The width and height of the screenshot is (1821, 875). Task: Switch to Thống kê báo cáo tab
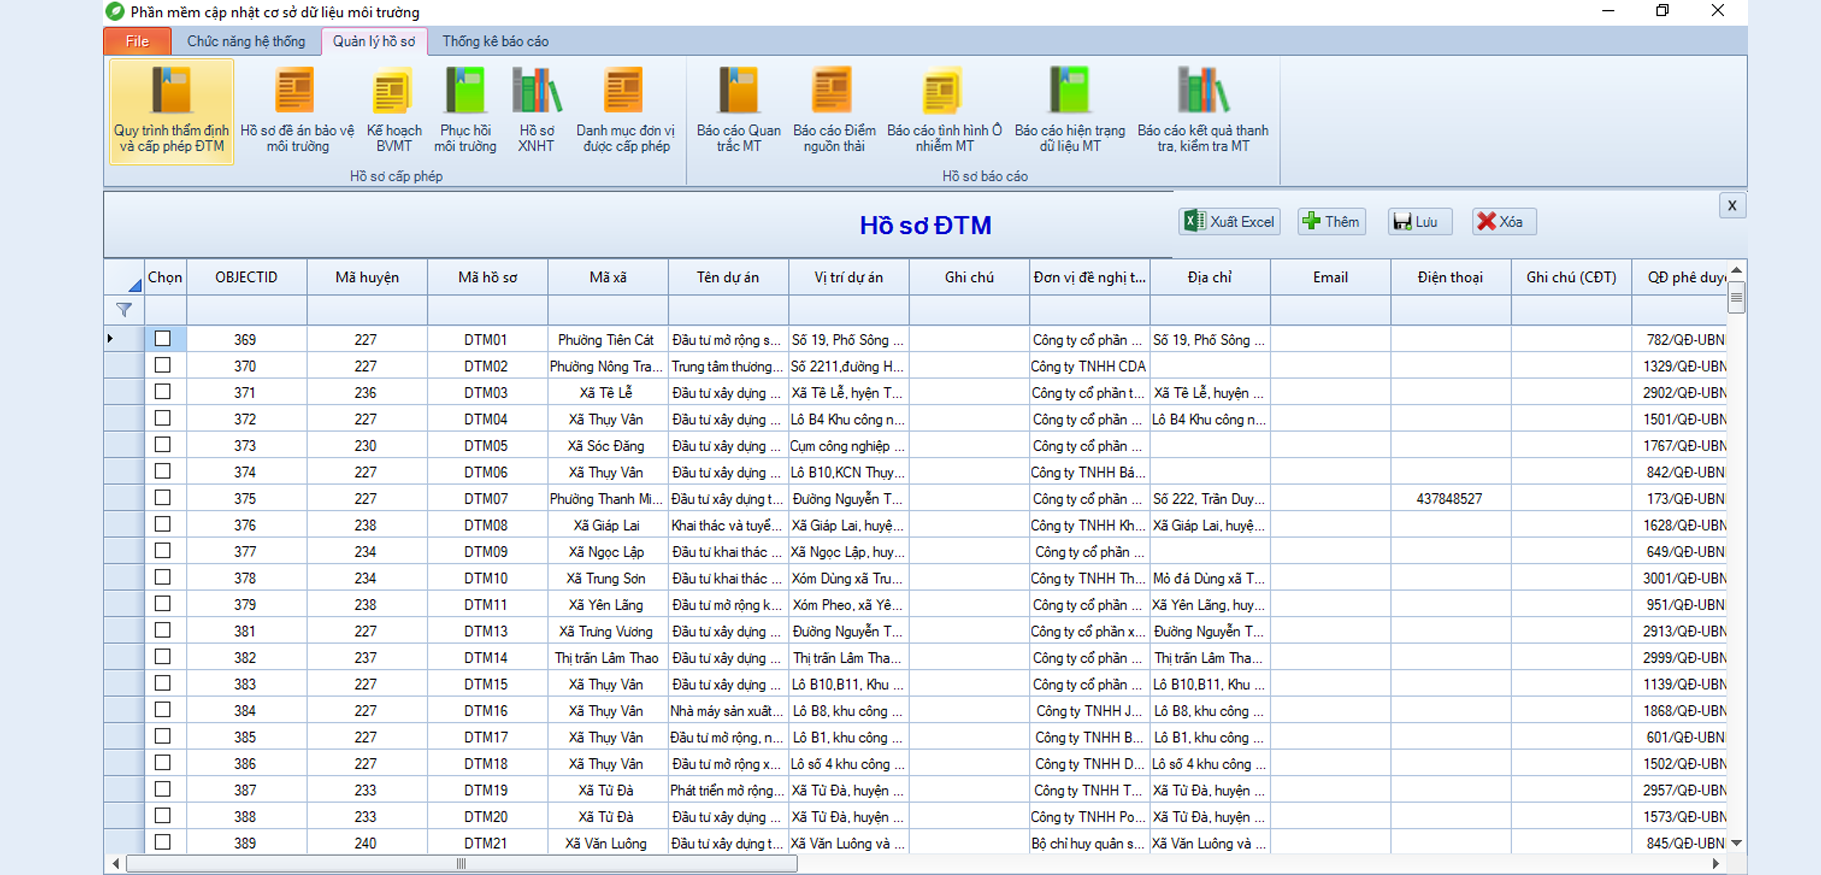[495, 41]
